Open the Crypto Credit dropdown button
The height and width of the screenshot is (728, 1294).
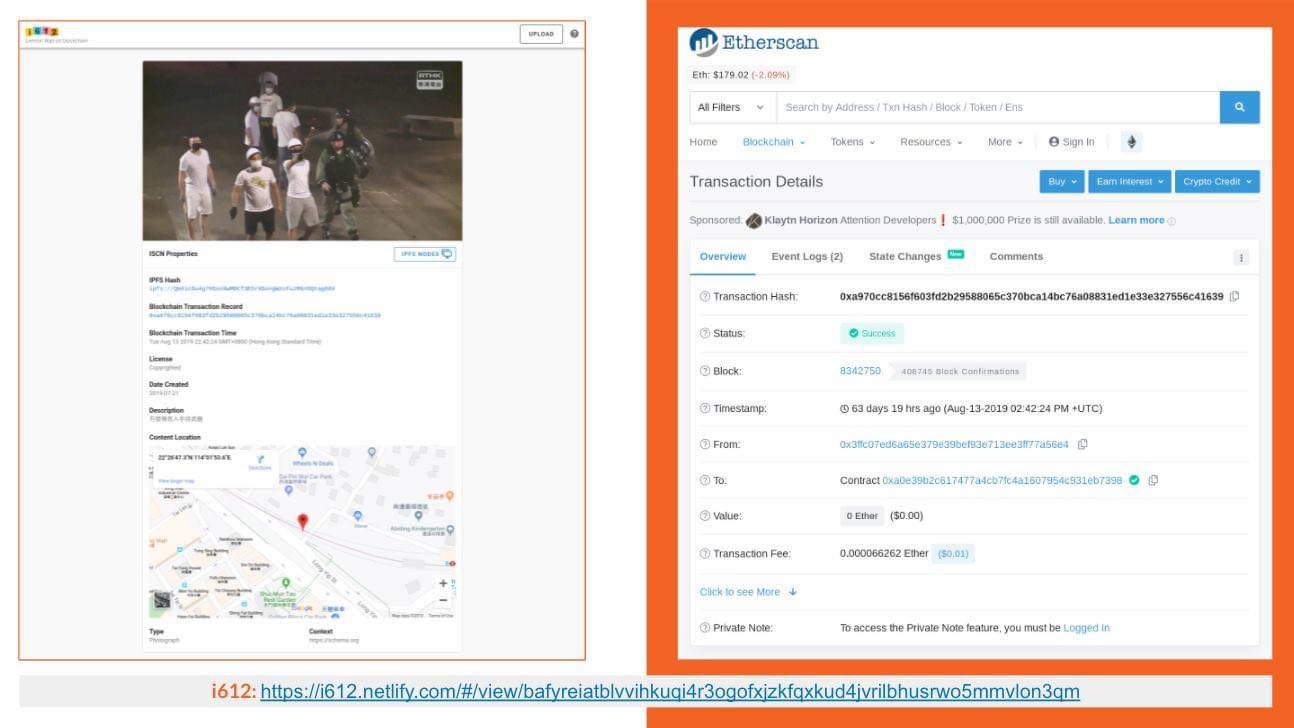[1217, 181]
